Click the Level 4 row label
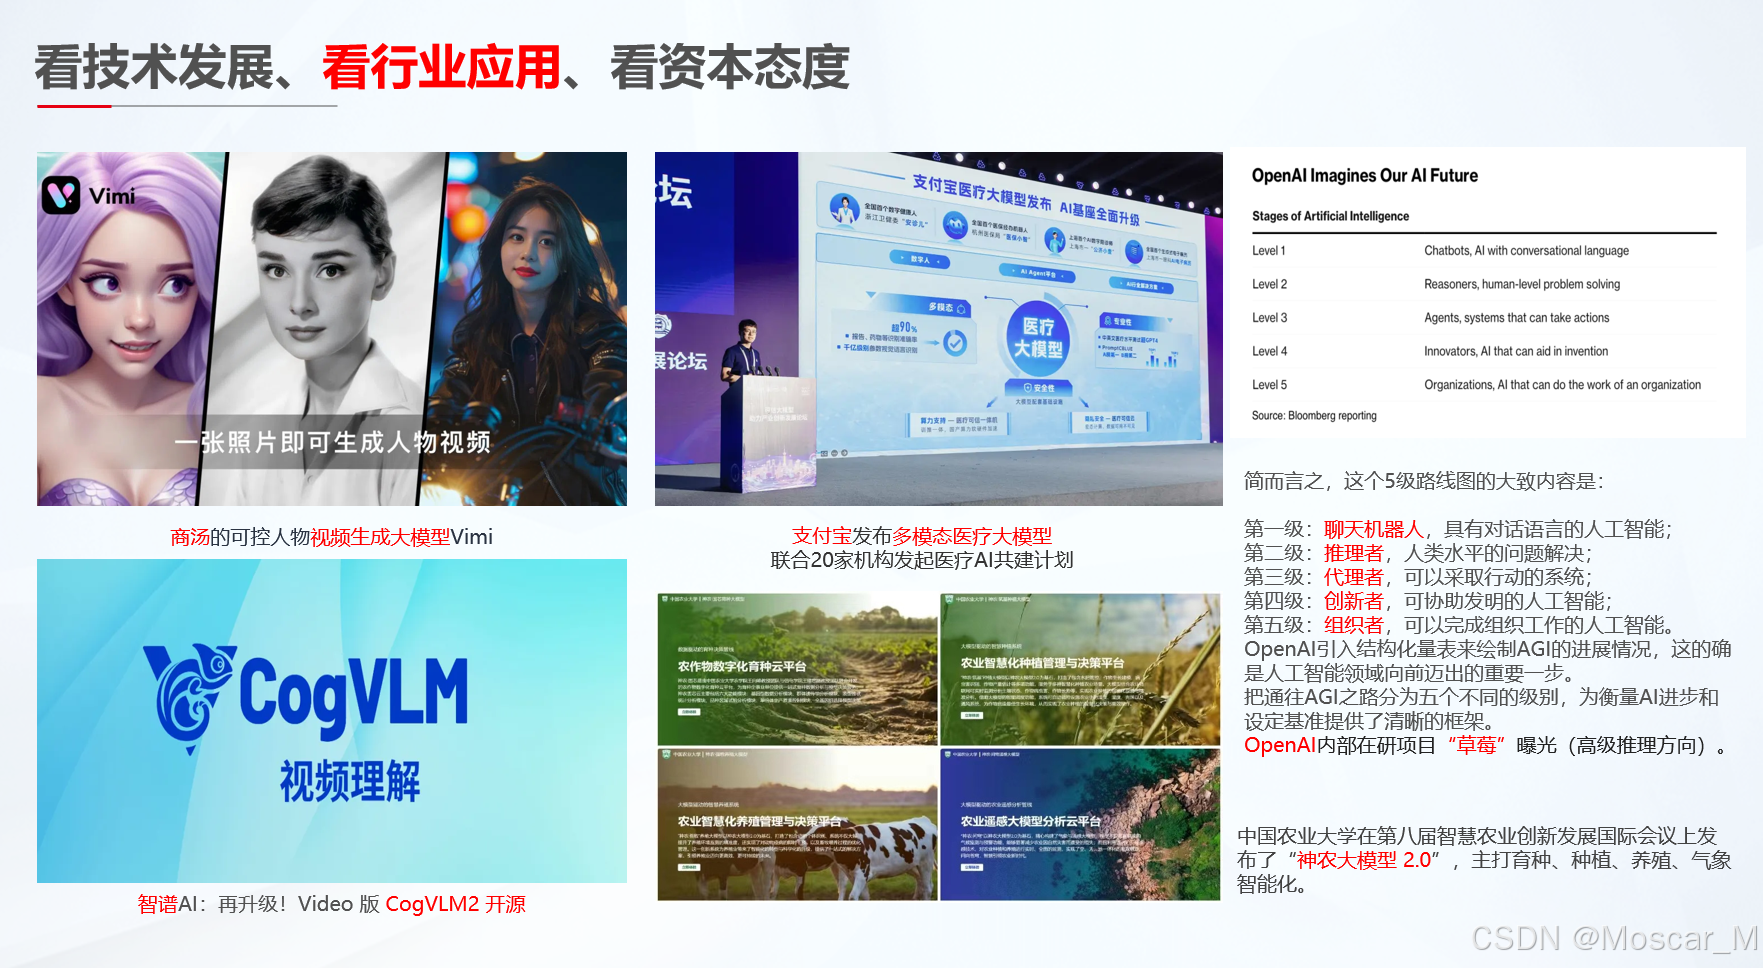The height and width of the screenshot is (968, 1763). [1269, 351]
